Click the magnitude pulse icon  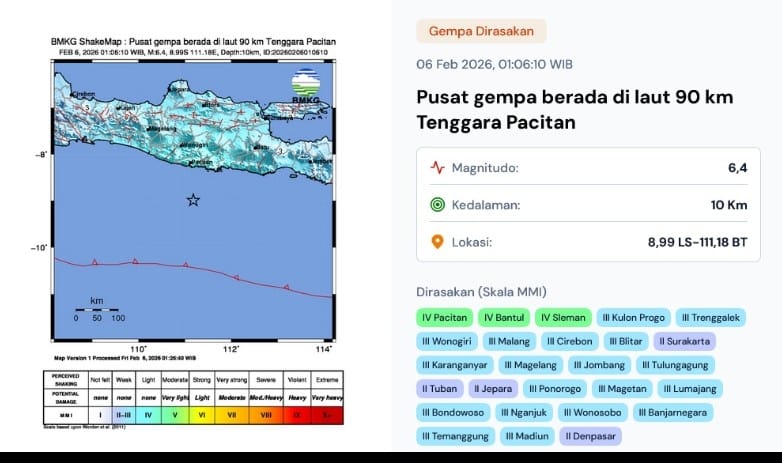click(x=437, y=168)
